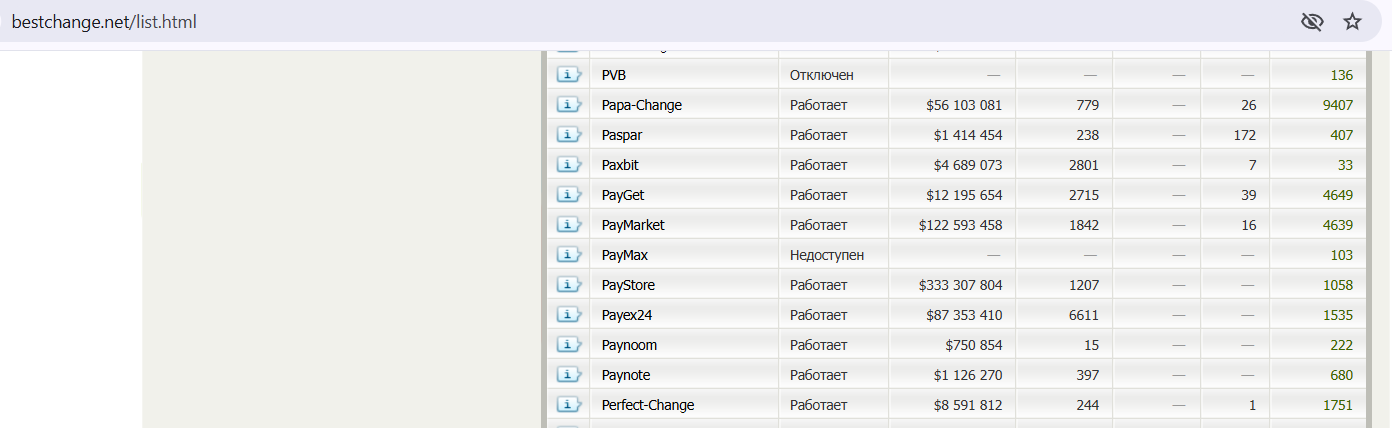The image size is (1392, 428).
Task: Select the $750 854 reserve value
Action: pos(973,345)
